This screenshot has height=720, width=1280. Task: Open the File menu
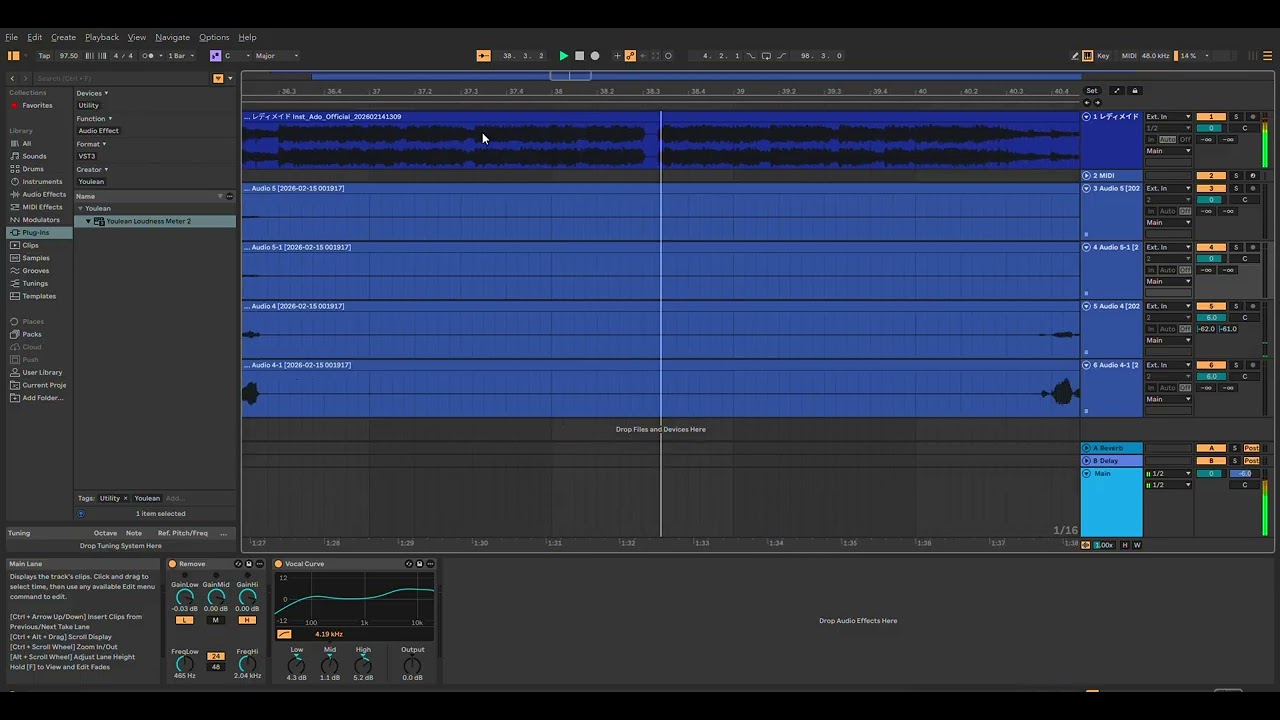click(12, 37)
